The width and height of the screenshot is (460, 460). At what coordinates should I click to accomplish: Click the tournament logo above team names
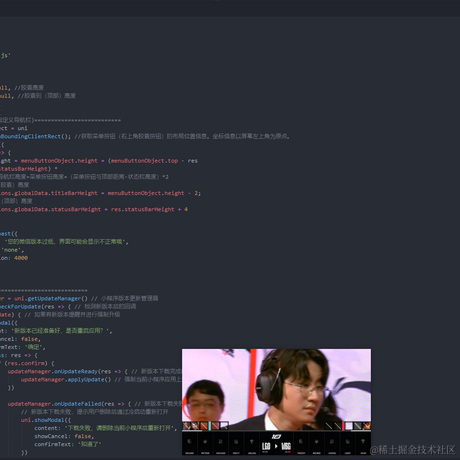276,437
